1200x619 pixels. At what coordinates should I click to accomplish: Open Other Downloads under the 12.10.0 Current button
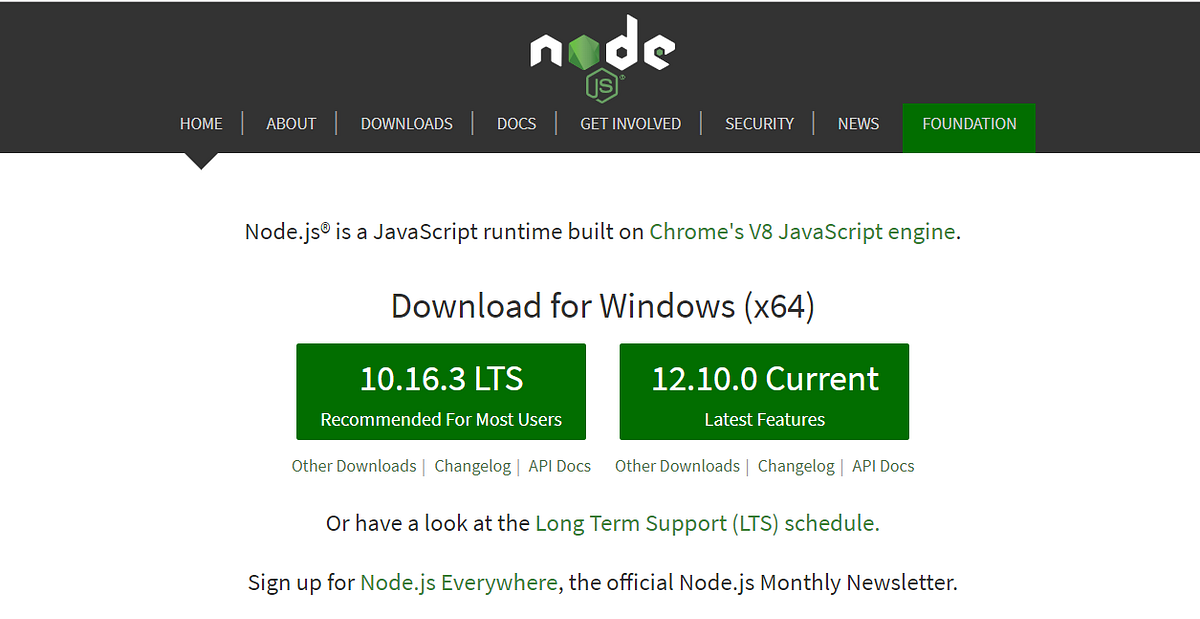(x=677, y=466)
